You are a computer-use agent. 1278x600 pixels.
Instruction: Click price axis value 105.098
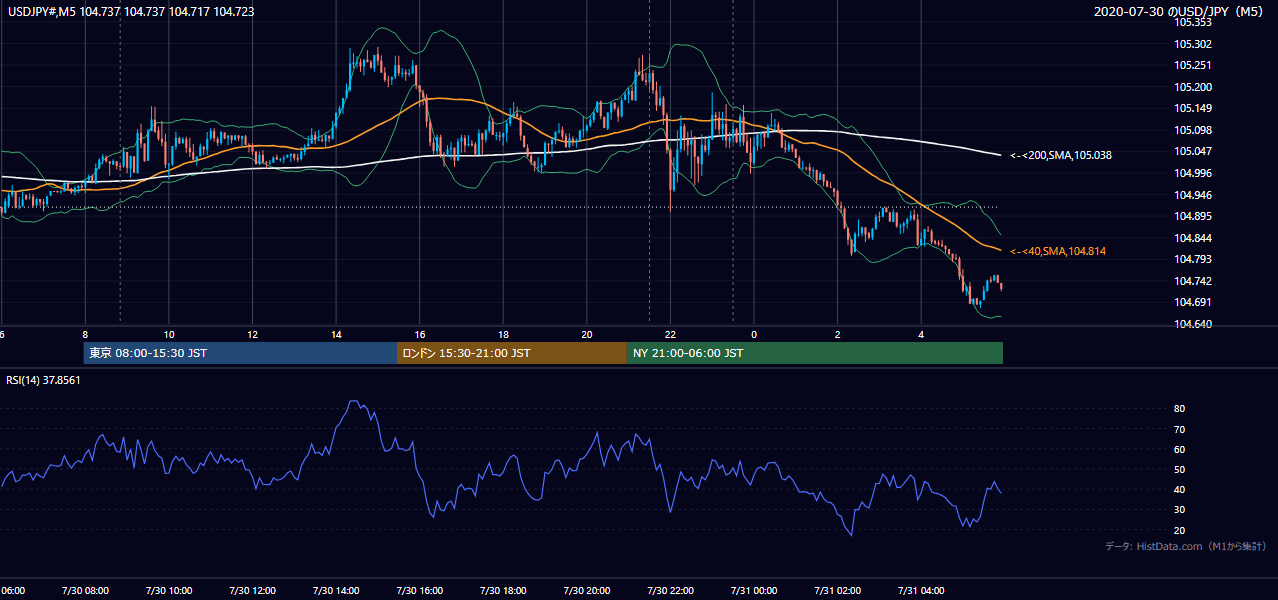[1195, 130]
